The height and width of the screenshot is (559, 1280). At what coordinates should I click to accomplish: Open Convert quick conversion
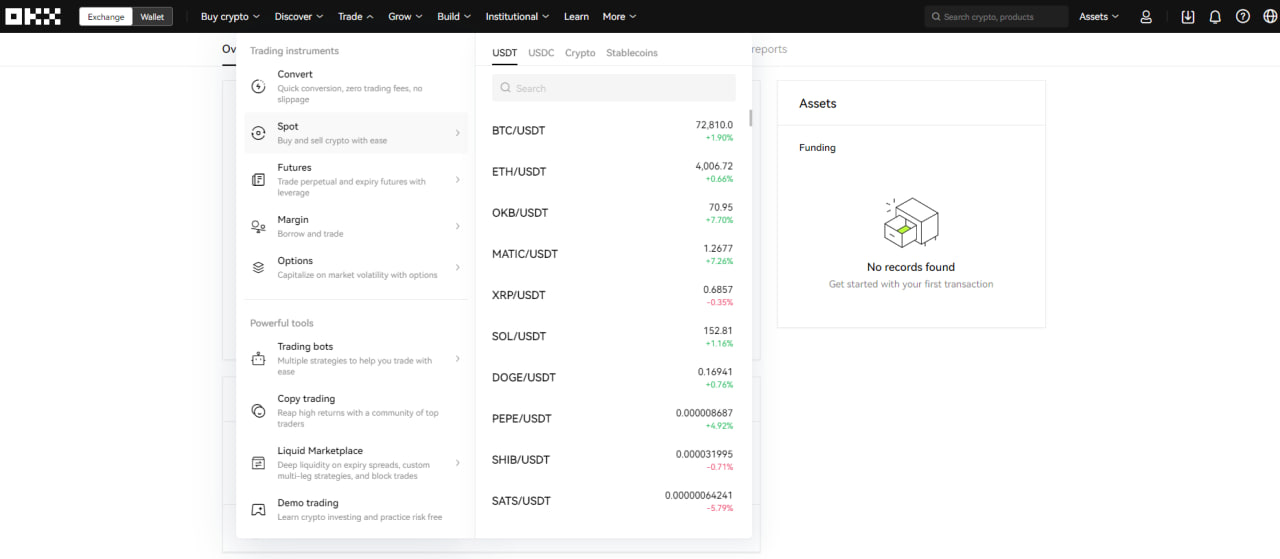356,86
